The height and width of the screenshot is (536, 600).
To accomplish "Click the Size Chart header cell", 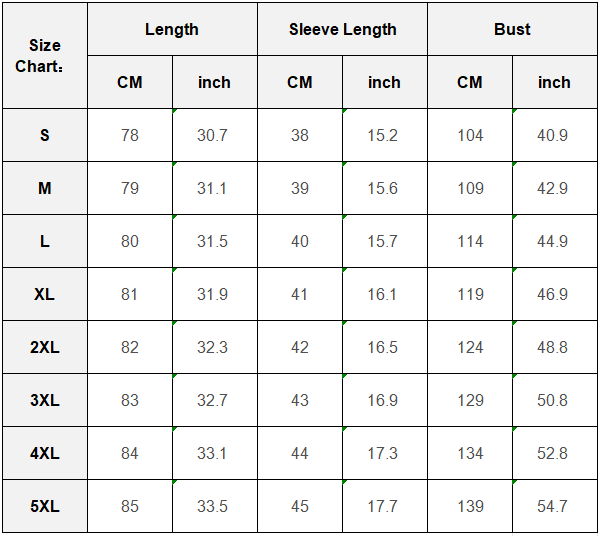I will point(45,56).
